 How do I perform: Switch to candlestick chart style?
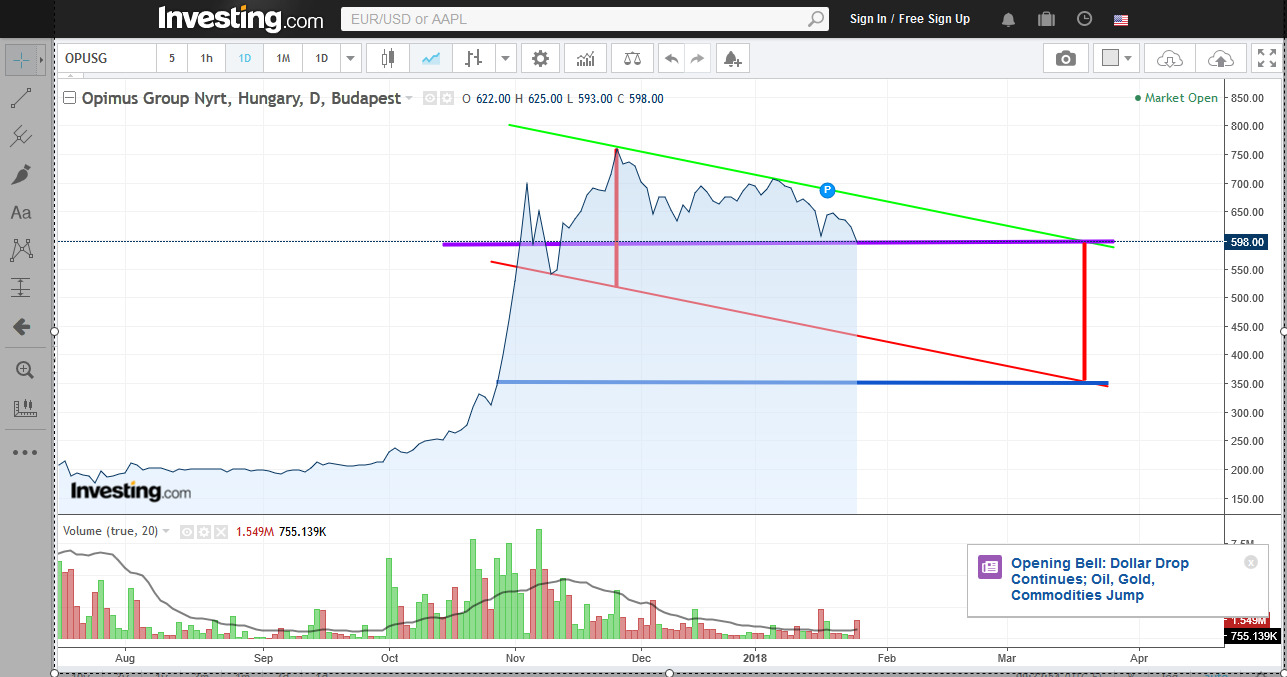point(388,59)
